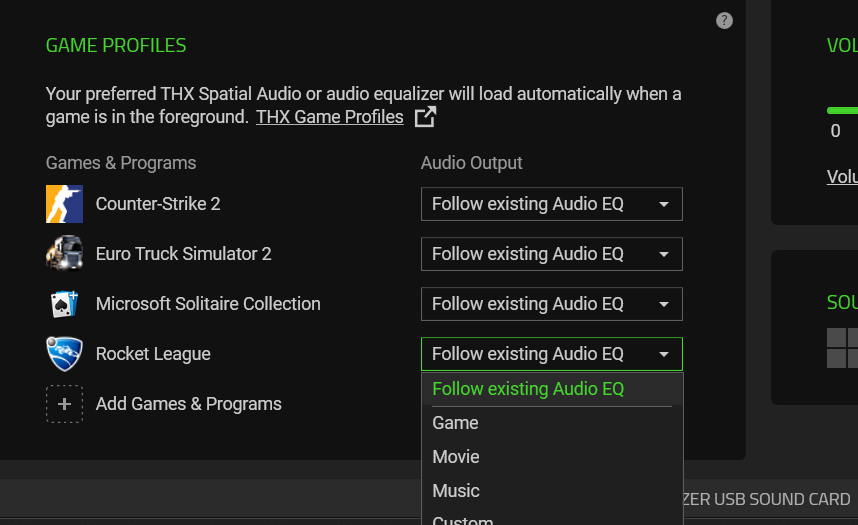
Task: Click the Microsoft Solitaire Collection icon
Action: [64, 304]
